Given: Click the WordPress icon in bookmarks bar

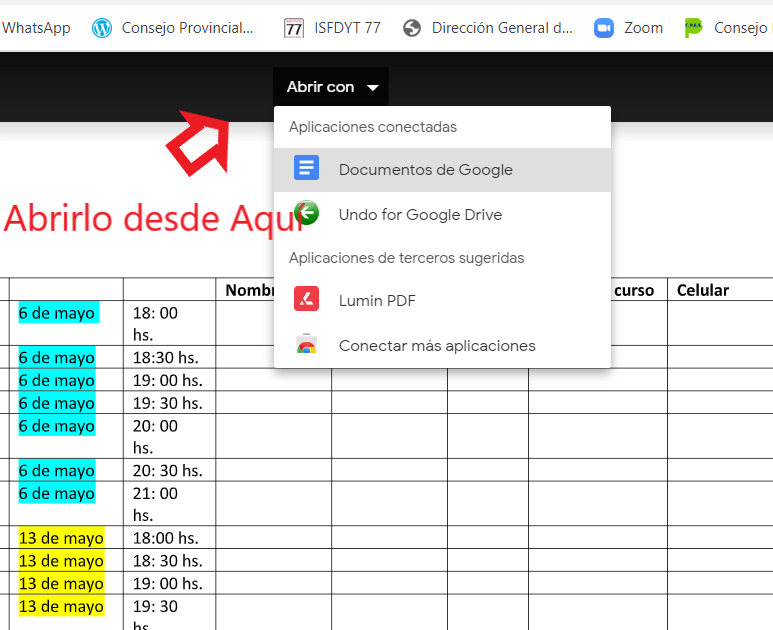Looking at the screenshot, I should click(x=102, y=28).
